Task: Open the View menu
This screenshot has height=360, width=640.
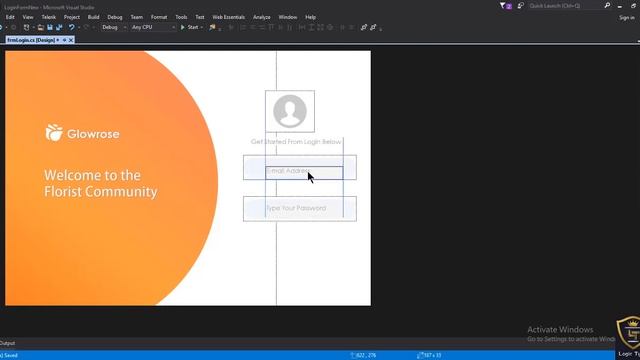Action: (28, 17)
